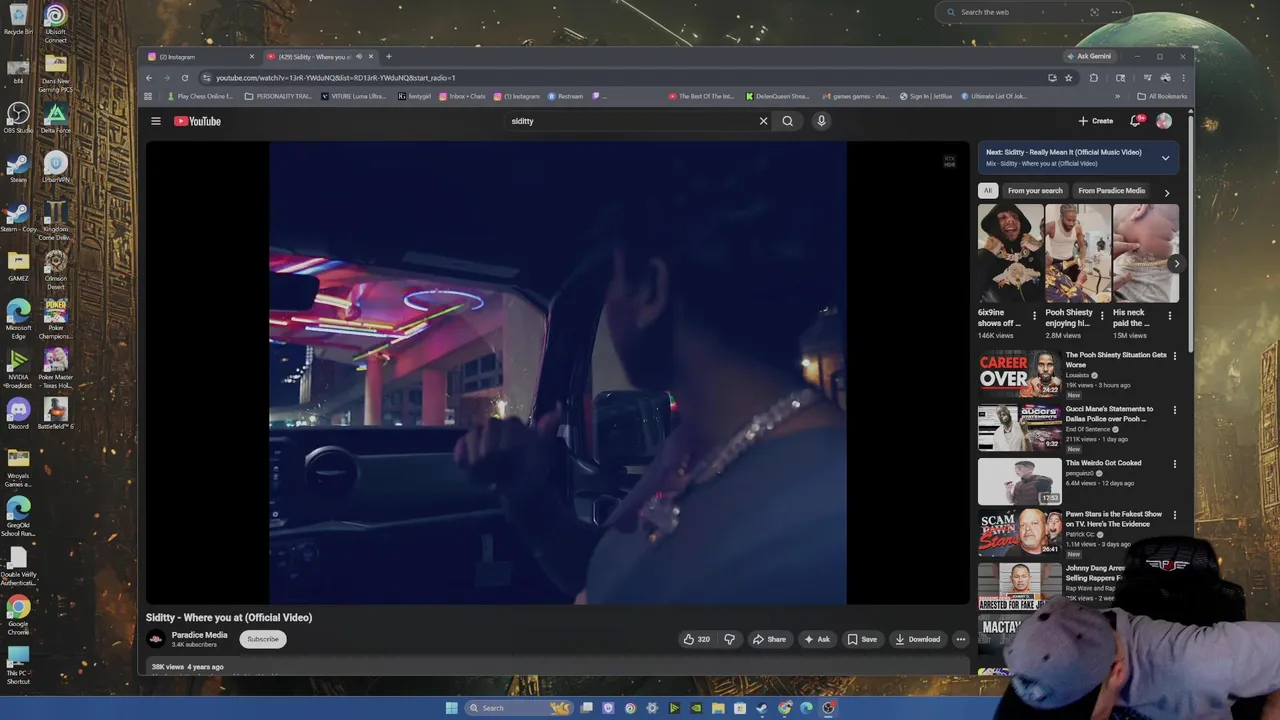Go back in Chrome

pos(149,78)
